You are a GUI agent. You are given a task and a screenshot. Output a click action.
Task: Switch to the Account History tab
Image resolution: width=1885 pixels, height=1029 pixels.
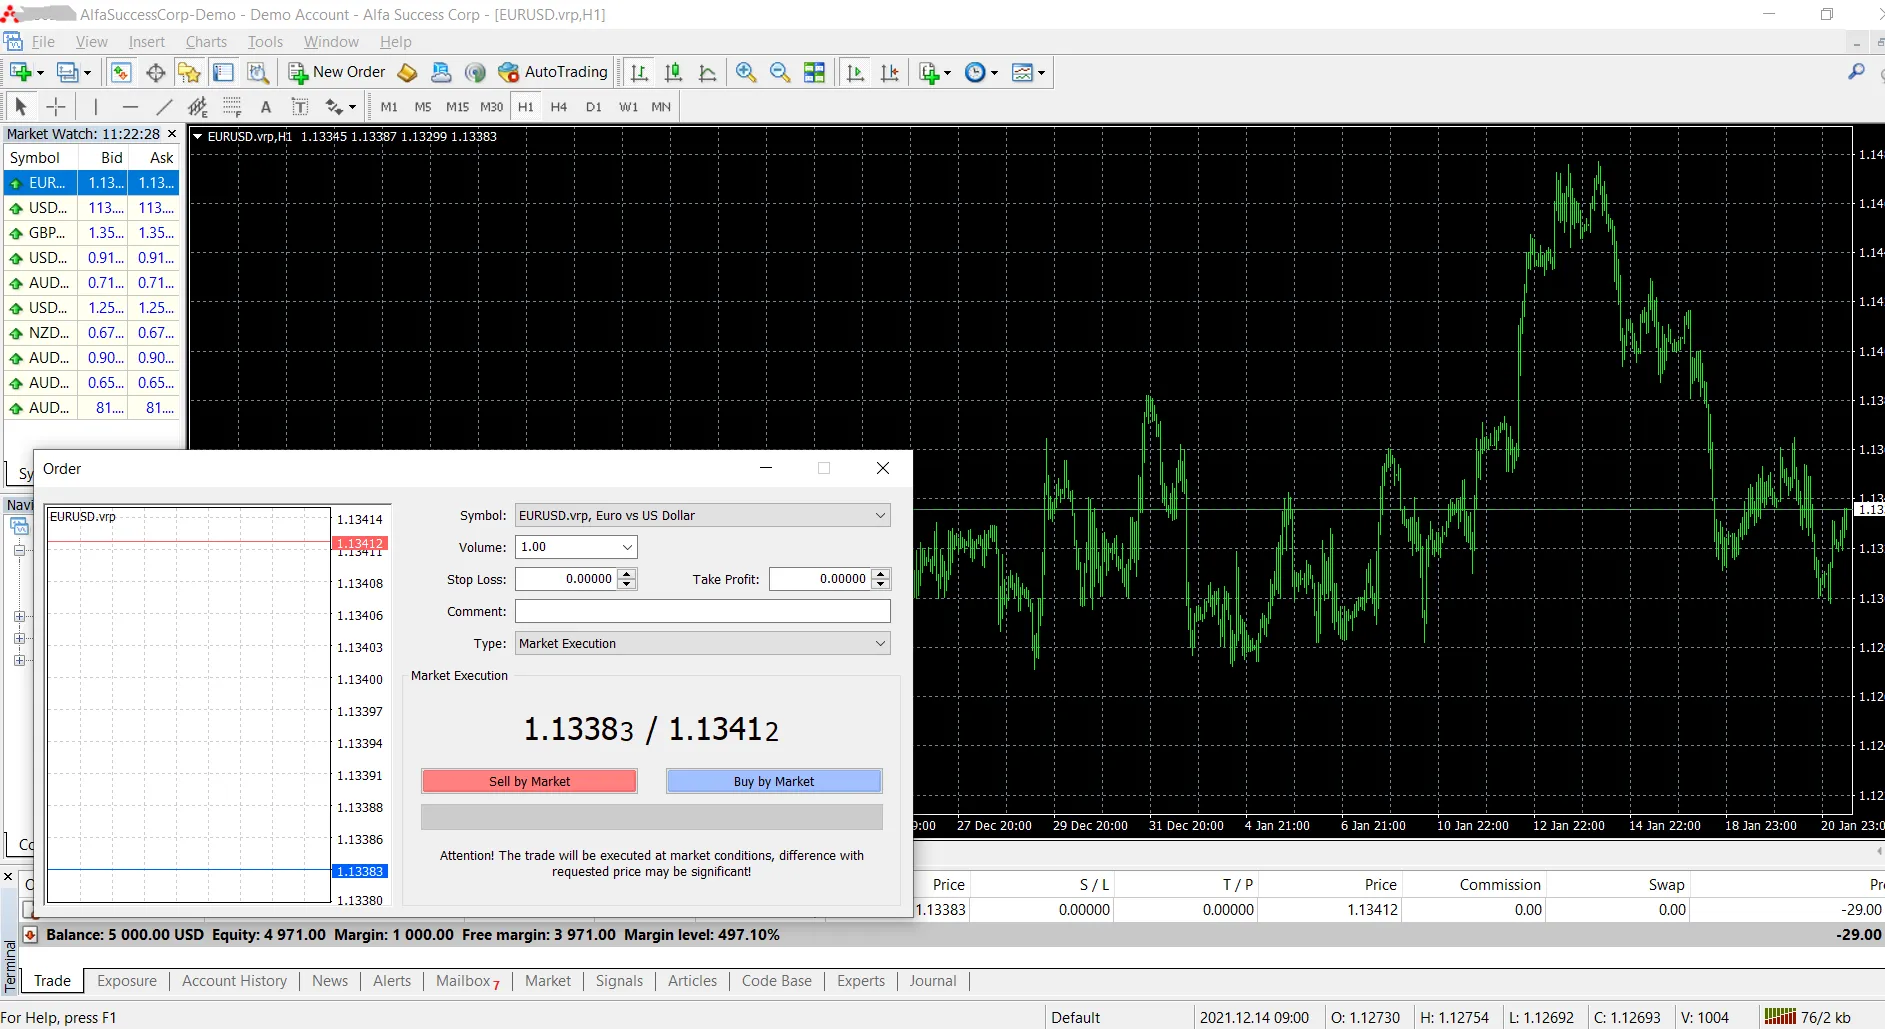[x=234, y=981]
